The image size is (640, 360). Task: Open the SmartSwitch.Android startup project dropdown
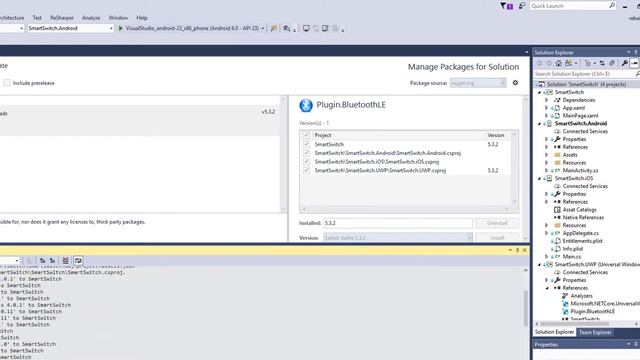(x=70, y=28)
